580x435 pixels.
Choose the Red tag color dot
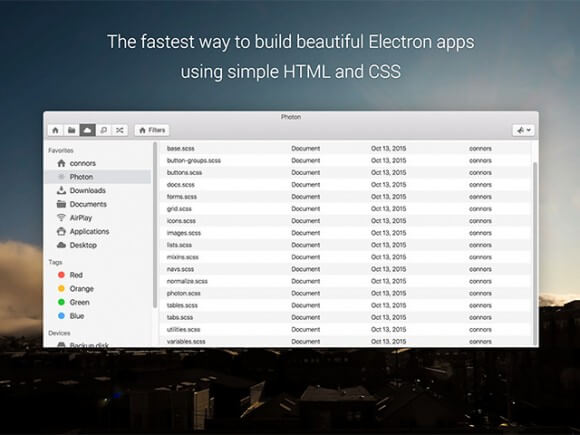61,275
